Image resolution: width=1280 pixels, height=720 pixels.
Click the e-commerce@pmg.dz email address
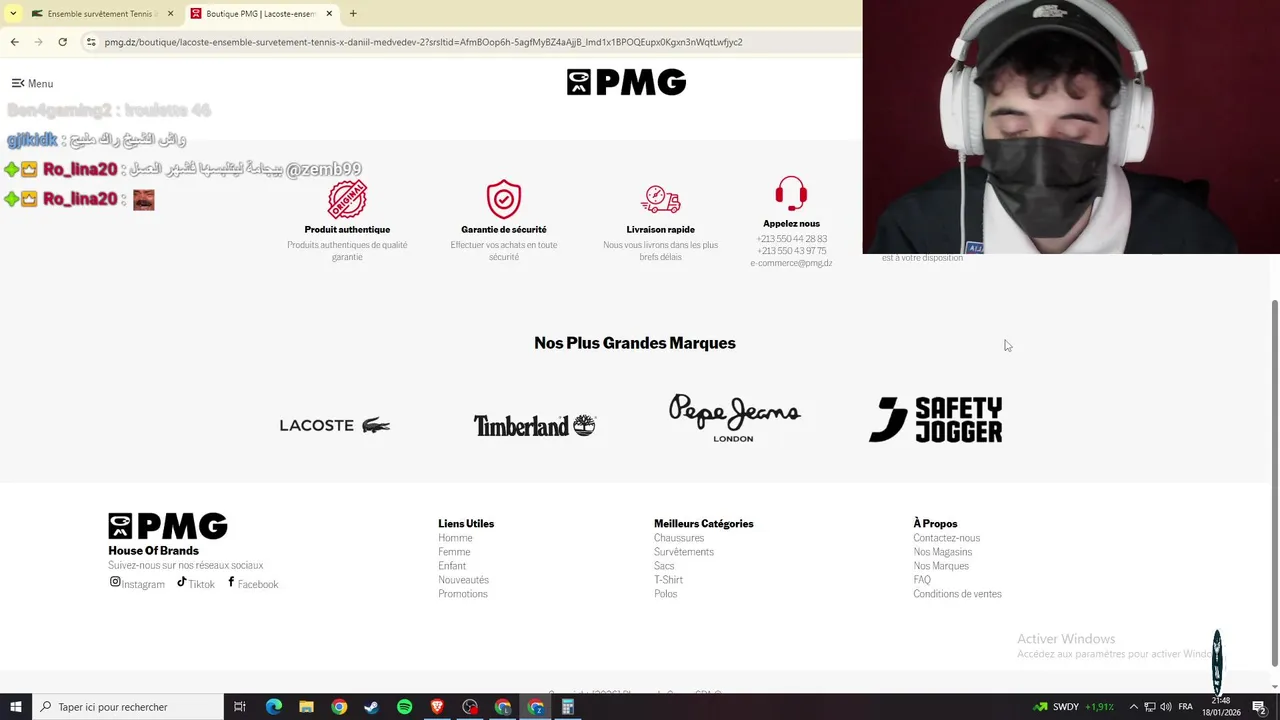[x=791, y=263]
